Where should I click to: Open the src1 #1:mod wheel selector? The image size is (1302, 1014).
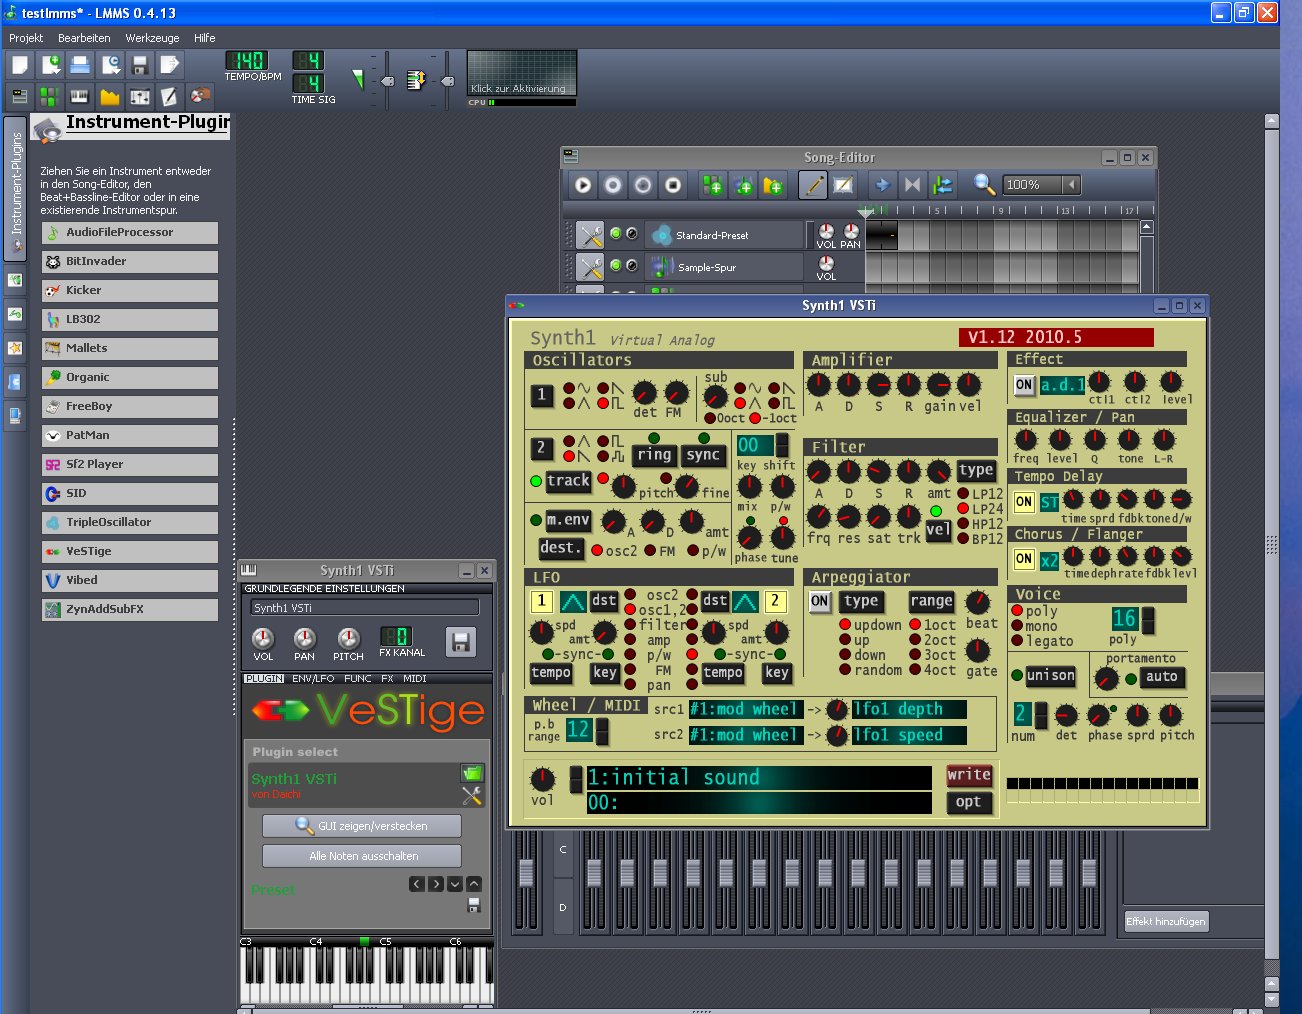[745, 709]
